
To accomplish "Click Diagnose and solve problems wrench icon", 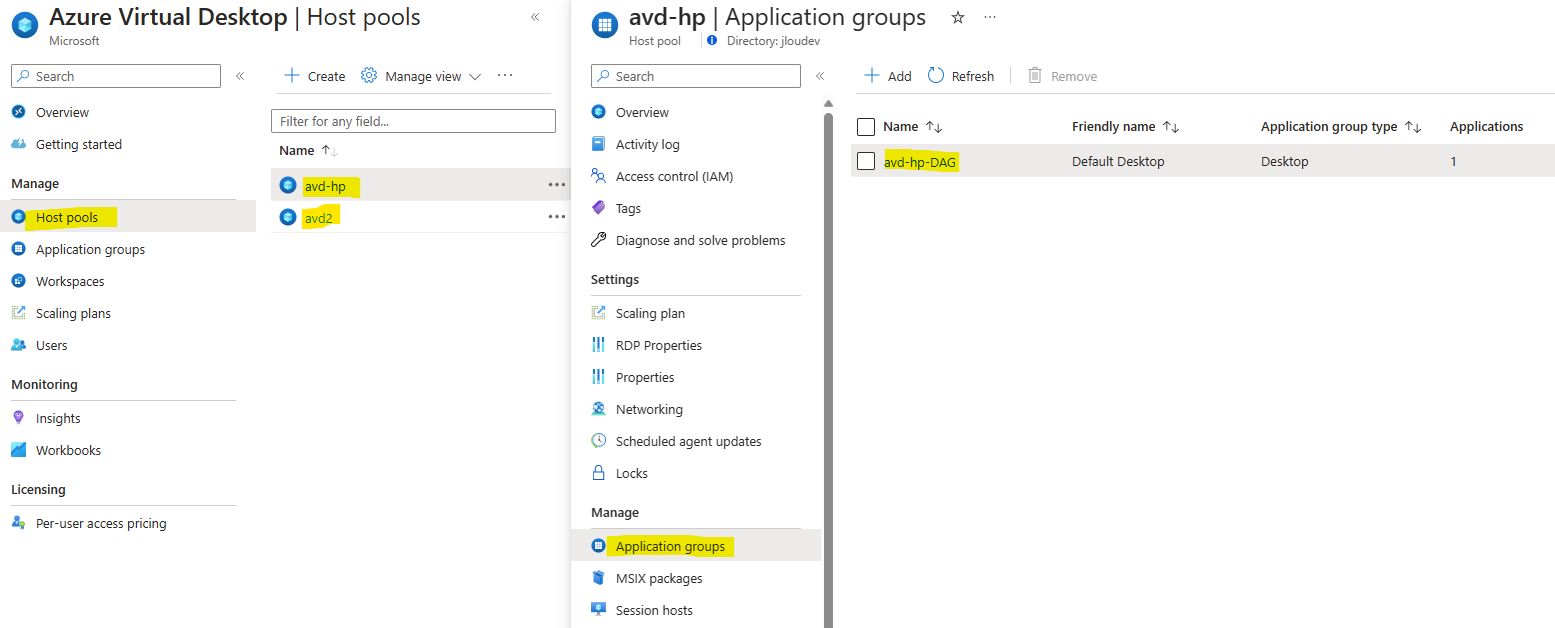I will [599, 240].
